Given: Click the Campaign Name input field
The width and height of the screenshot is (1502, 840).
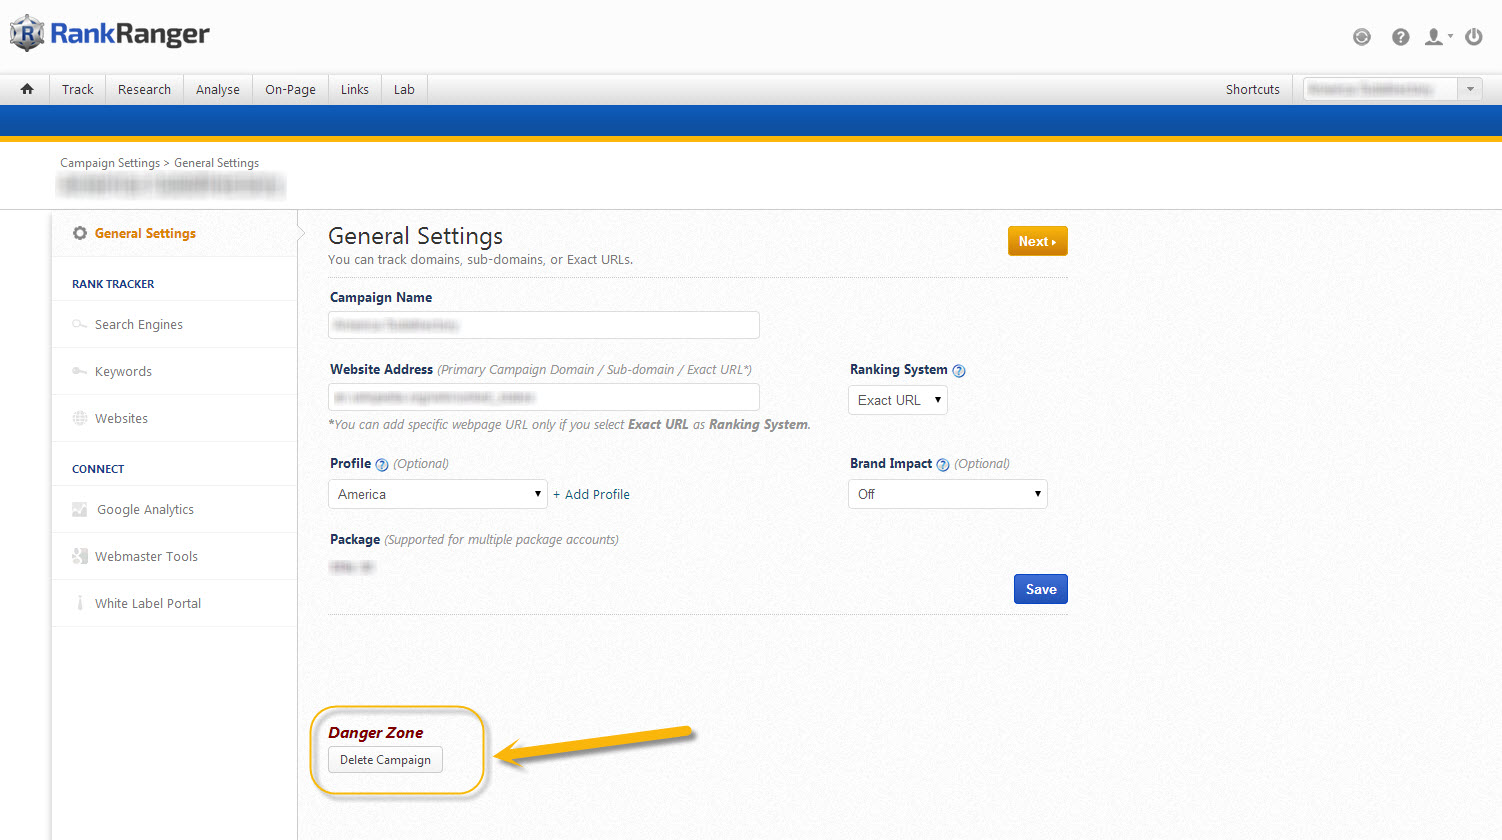Looking at the screenshot, I should coord(543,325).
